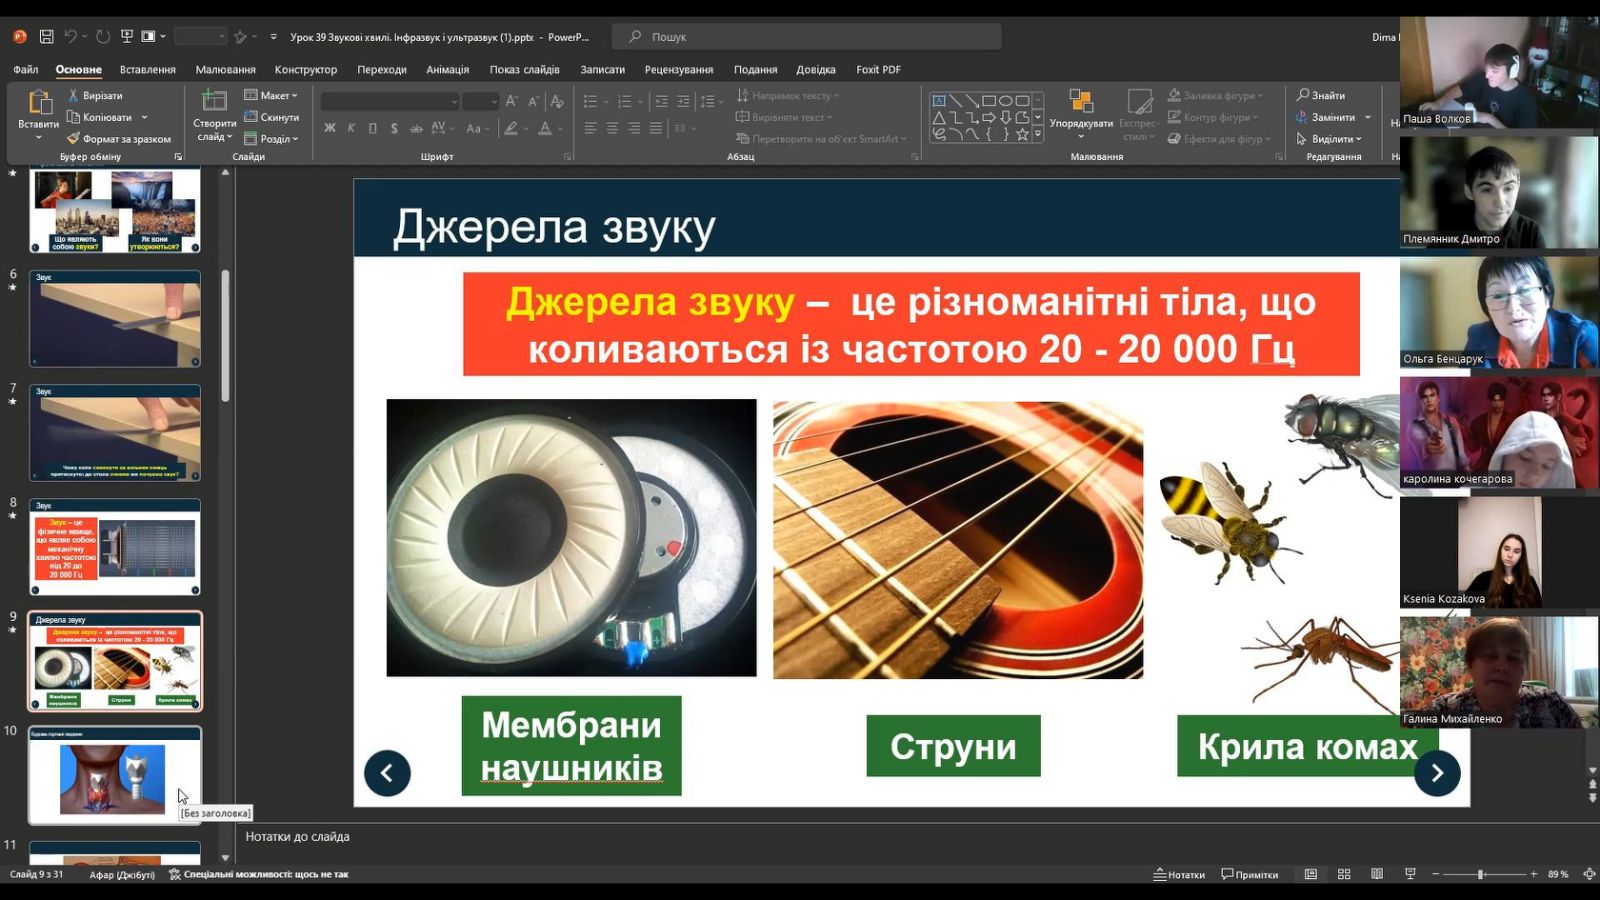Expand the Макет layout dropdown
Viewport: 1600px width, 900px height.
[x=271, y=96]
